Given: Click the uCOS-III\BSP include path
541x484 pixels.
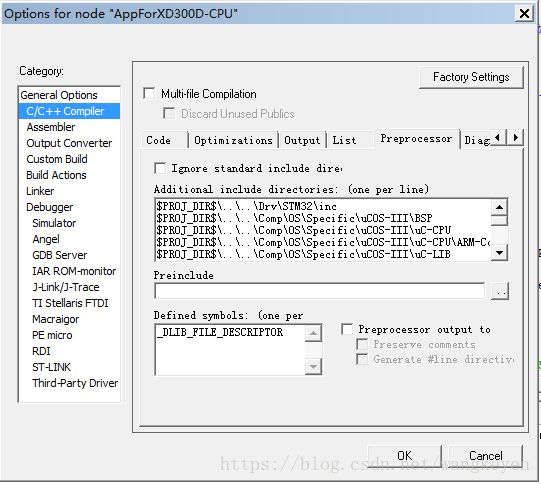Looking at the screenshot, I should pyautogui.click(x=294, y=218).
